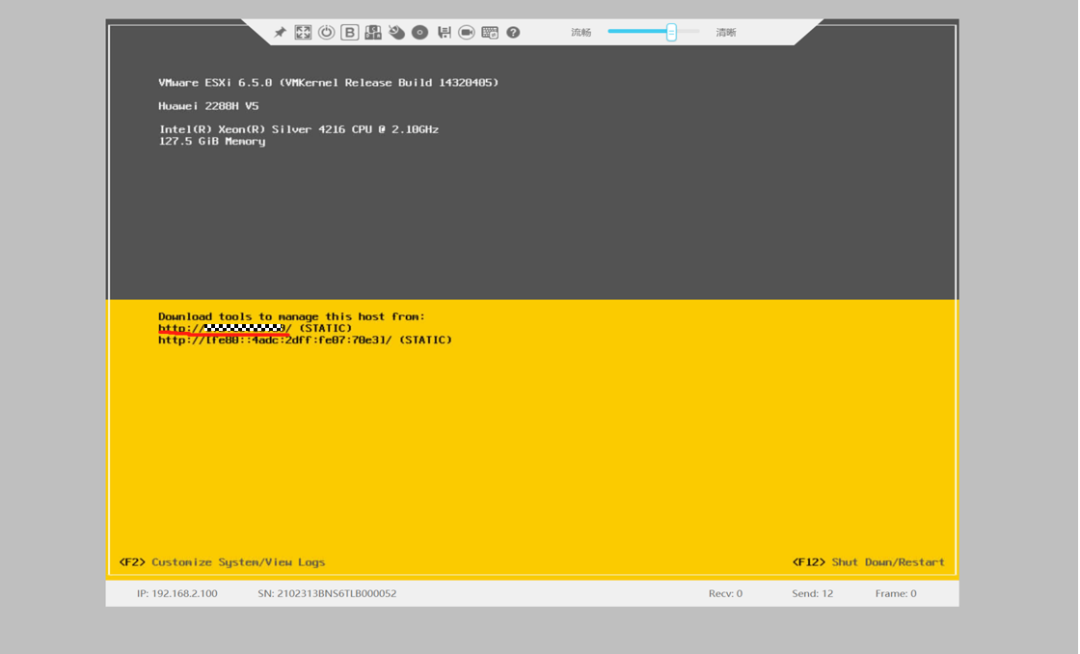The height and width of the screenshot is (654, 1080).
Task: Click the 清晰 clear quality label
Action: pos(726,32)
